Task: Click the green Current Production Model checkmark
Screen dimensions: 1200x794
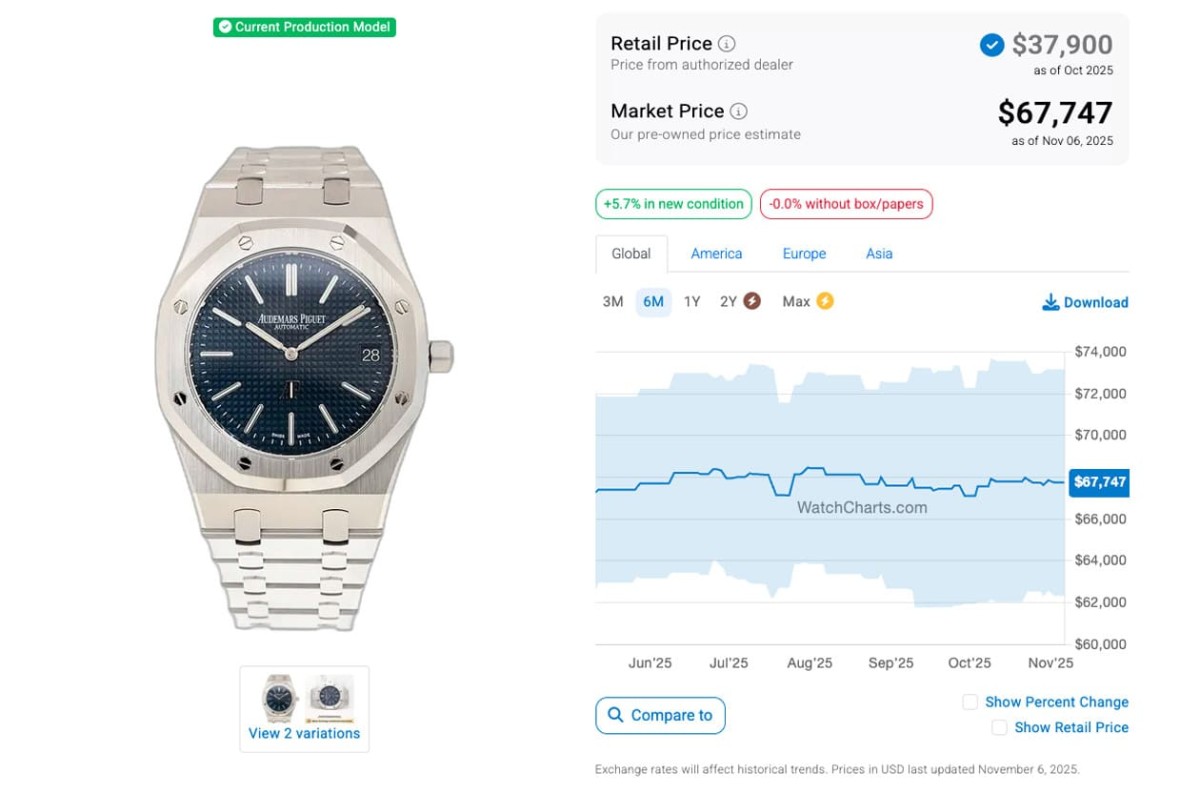Action: click(225, 27)
